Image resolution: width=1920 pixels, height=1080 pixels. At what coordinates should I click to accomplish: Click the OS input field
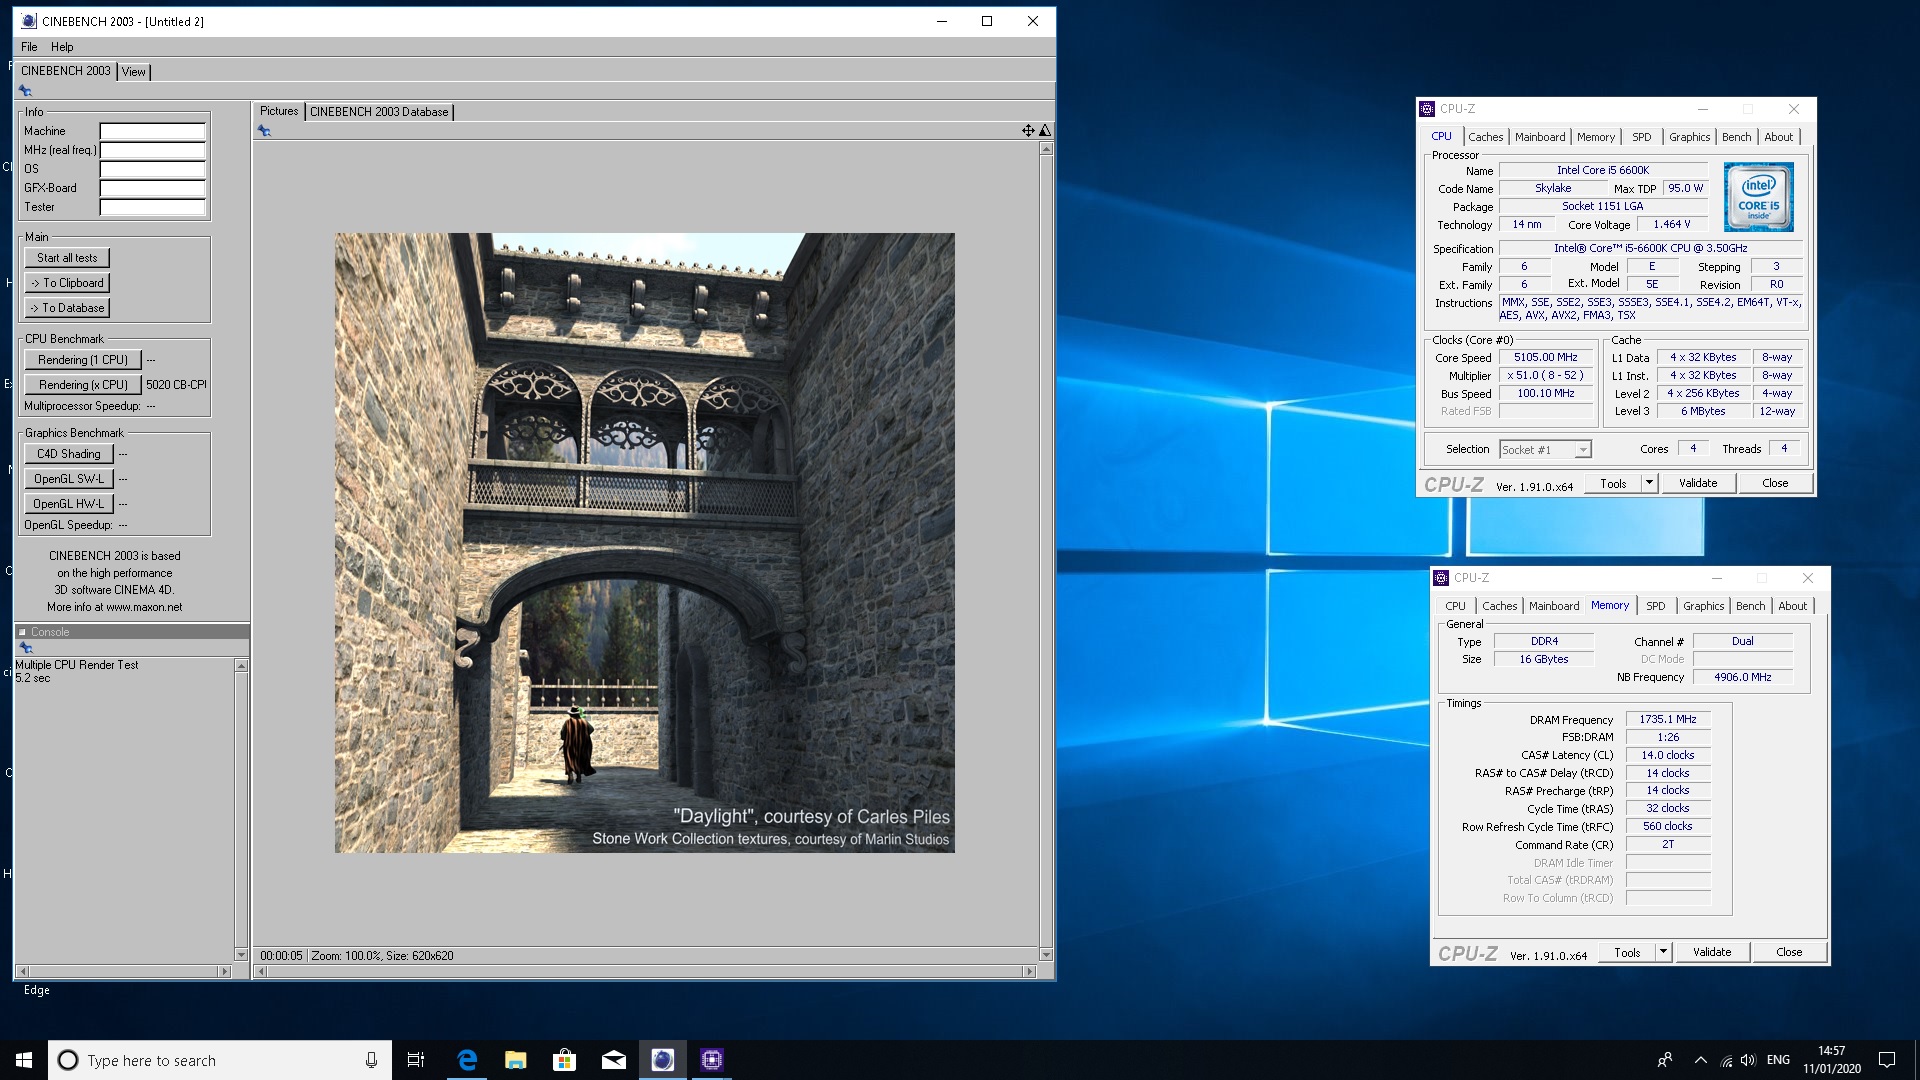coord(152,169)
